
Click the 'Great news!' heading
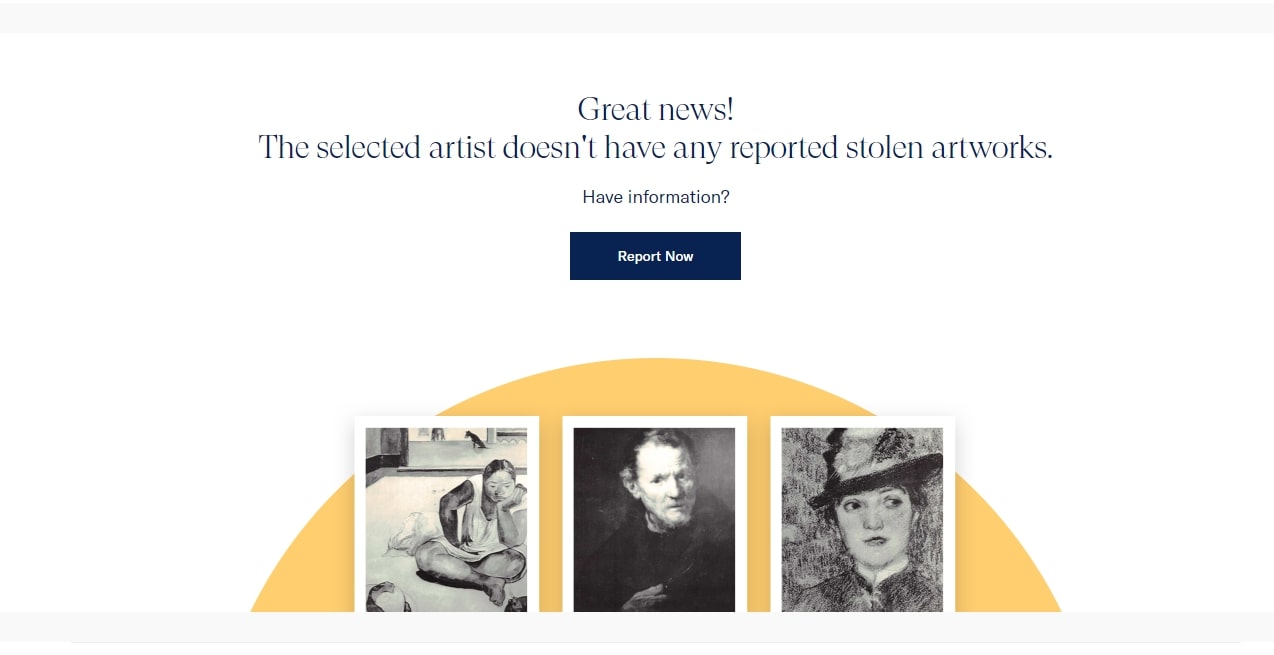(x=656, y=109)
